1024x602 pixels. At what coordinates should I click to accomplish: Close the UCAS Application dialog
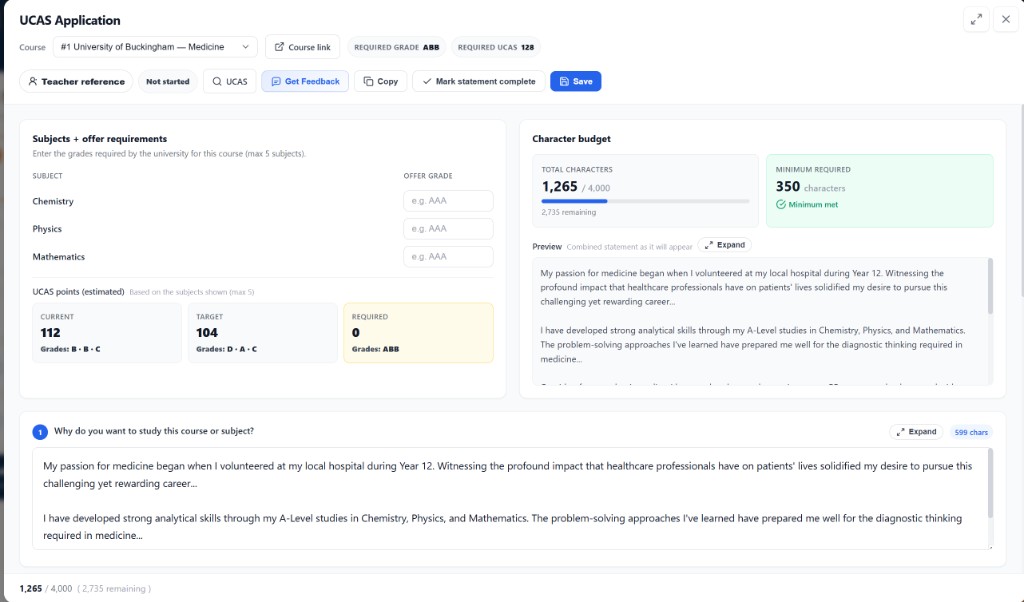pyautogui.click(x=1005, y=20)
